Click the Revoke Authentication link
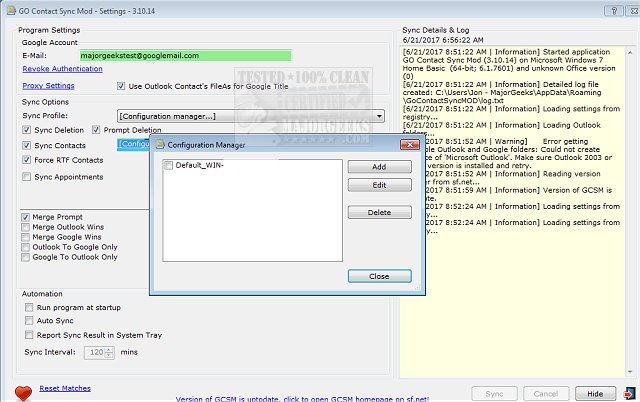The image size is (640, 402). tap(62, 69)
